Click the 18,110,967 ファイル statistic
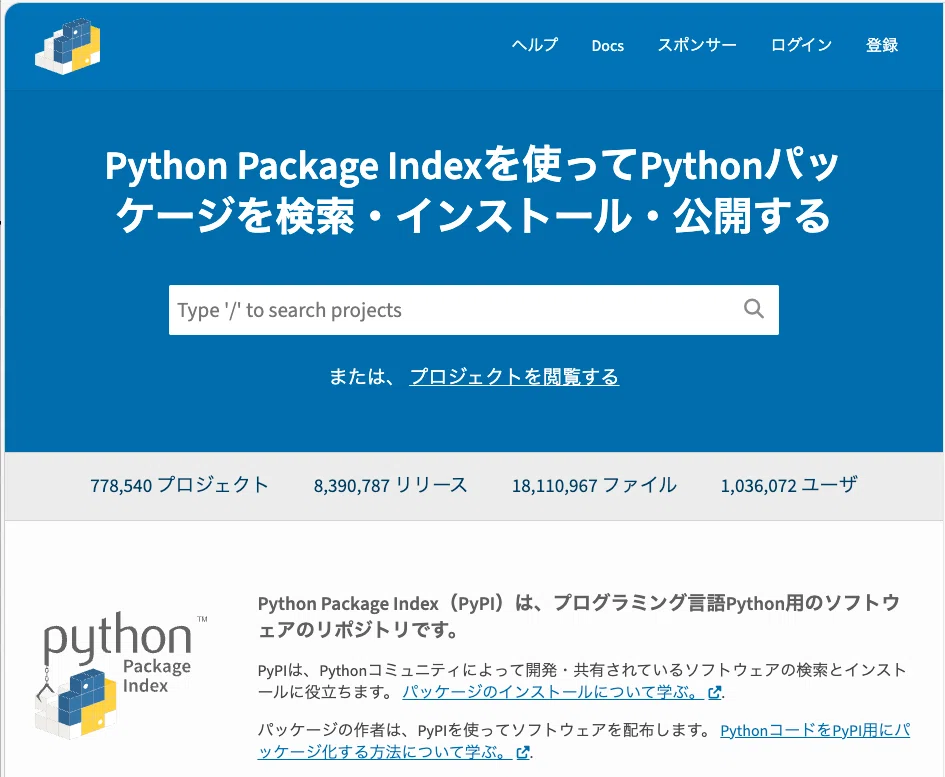The image size is (945, 777). click(594, 485)
